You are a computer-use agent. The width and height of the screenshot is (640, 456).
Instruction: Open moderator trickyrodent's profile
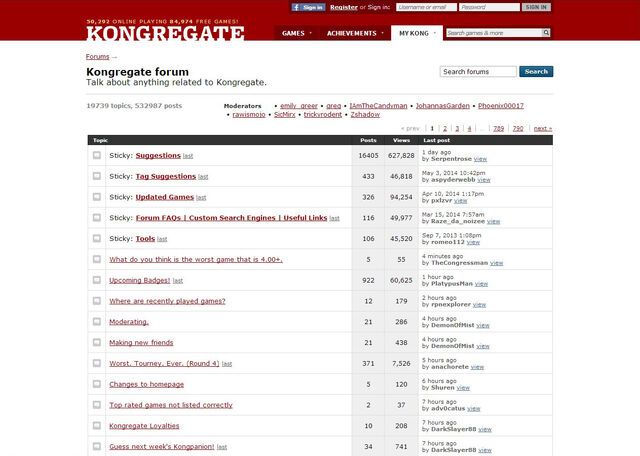click(323, 115)
